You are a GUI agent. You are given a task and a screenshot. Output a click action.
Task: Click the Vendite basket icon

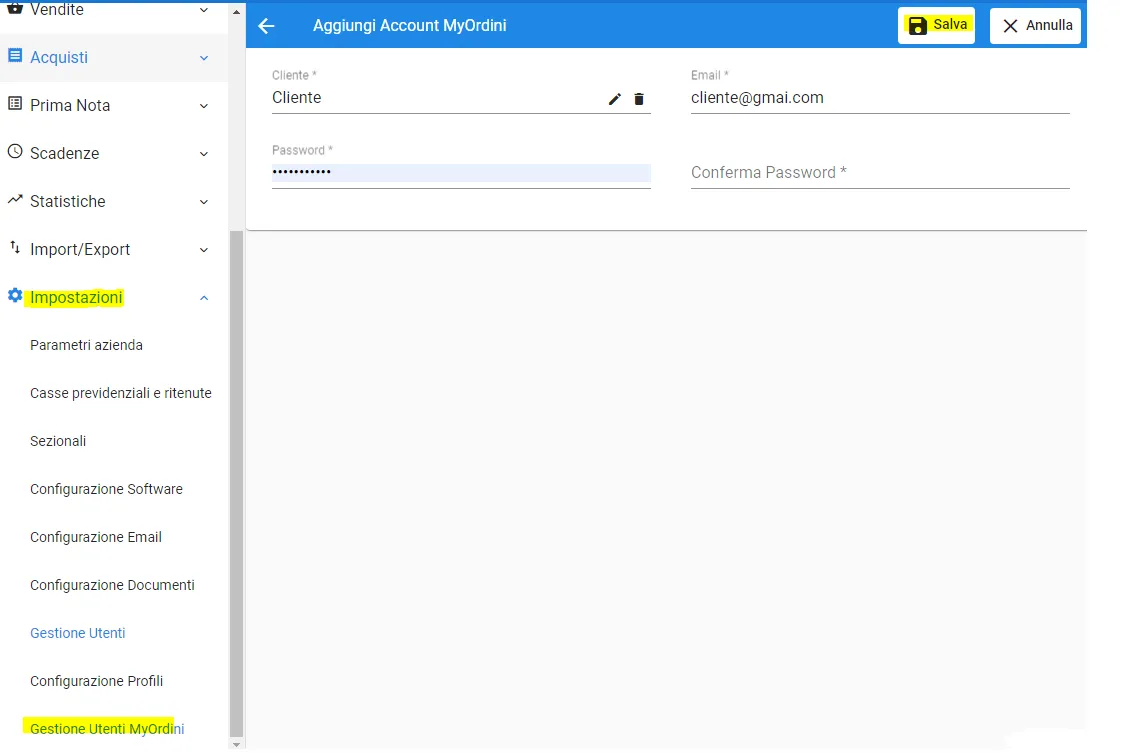14,9
